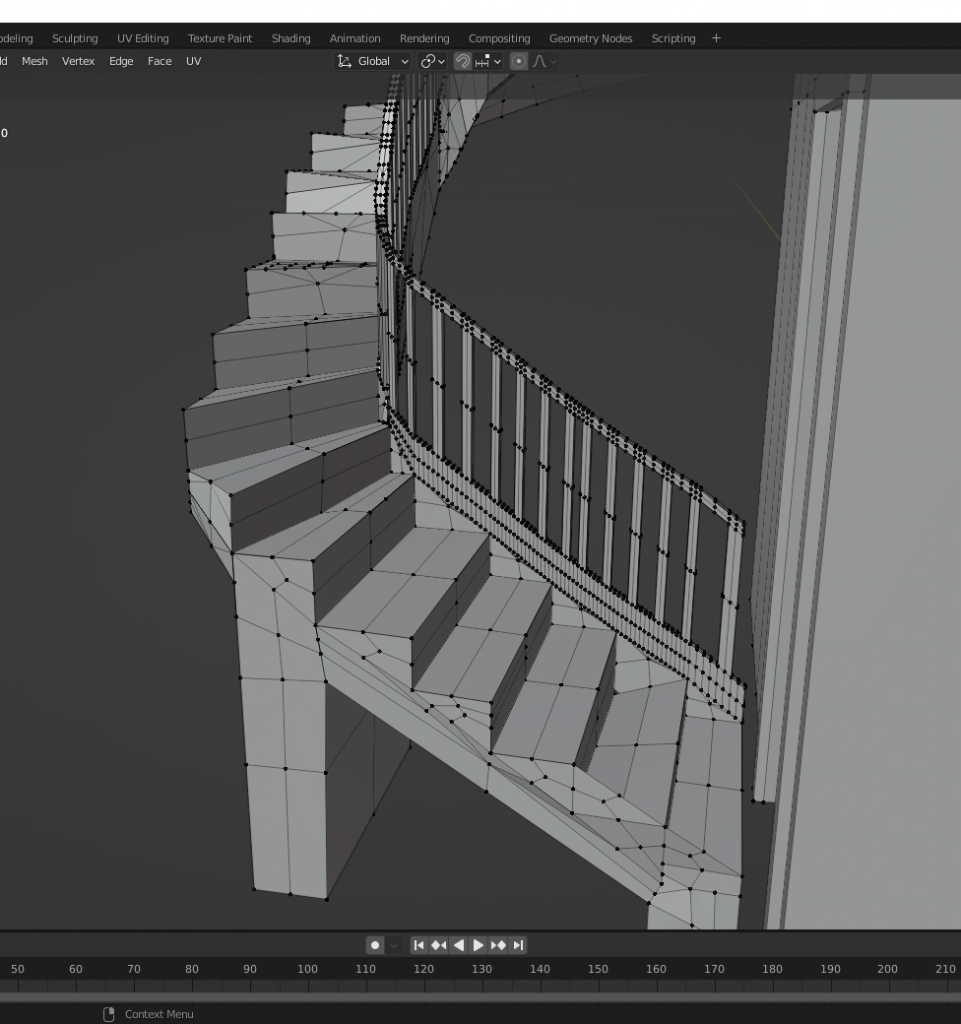Expand the auto keyframing options dropdown
This screenshot has height=1024, width=961.
(x=394, y=945)
